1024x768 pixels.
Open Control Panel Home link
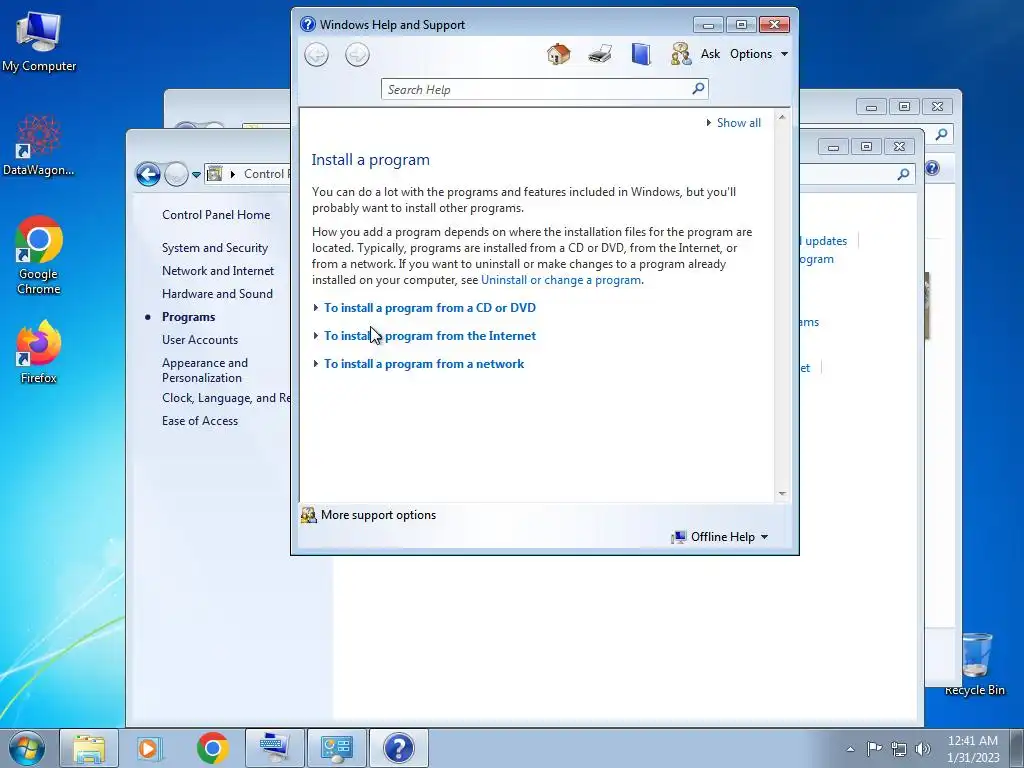tap(216, 215)
